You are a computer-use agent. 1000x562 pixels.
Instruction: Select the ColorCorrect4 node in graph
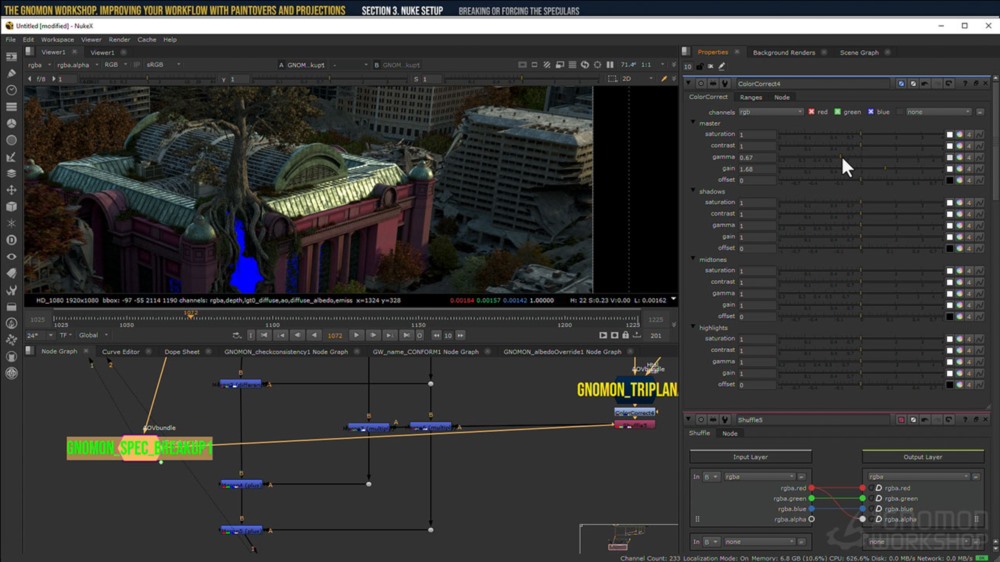(635, 413)
